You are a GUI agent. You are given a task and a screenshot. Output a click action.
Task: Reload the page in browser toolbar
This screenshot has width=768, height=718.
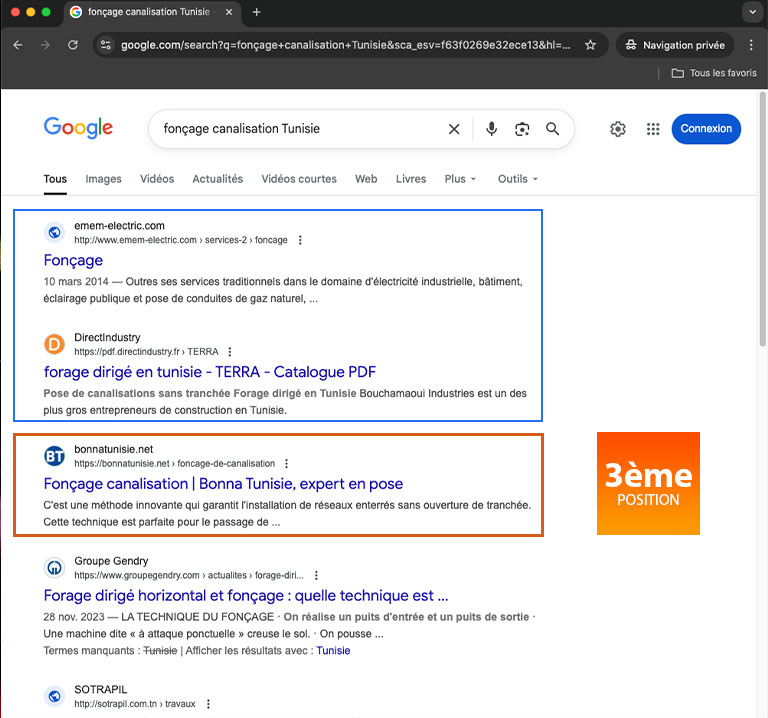(x=73, y=45)
